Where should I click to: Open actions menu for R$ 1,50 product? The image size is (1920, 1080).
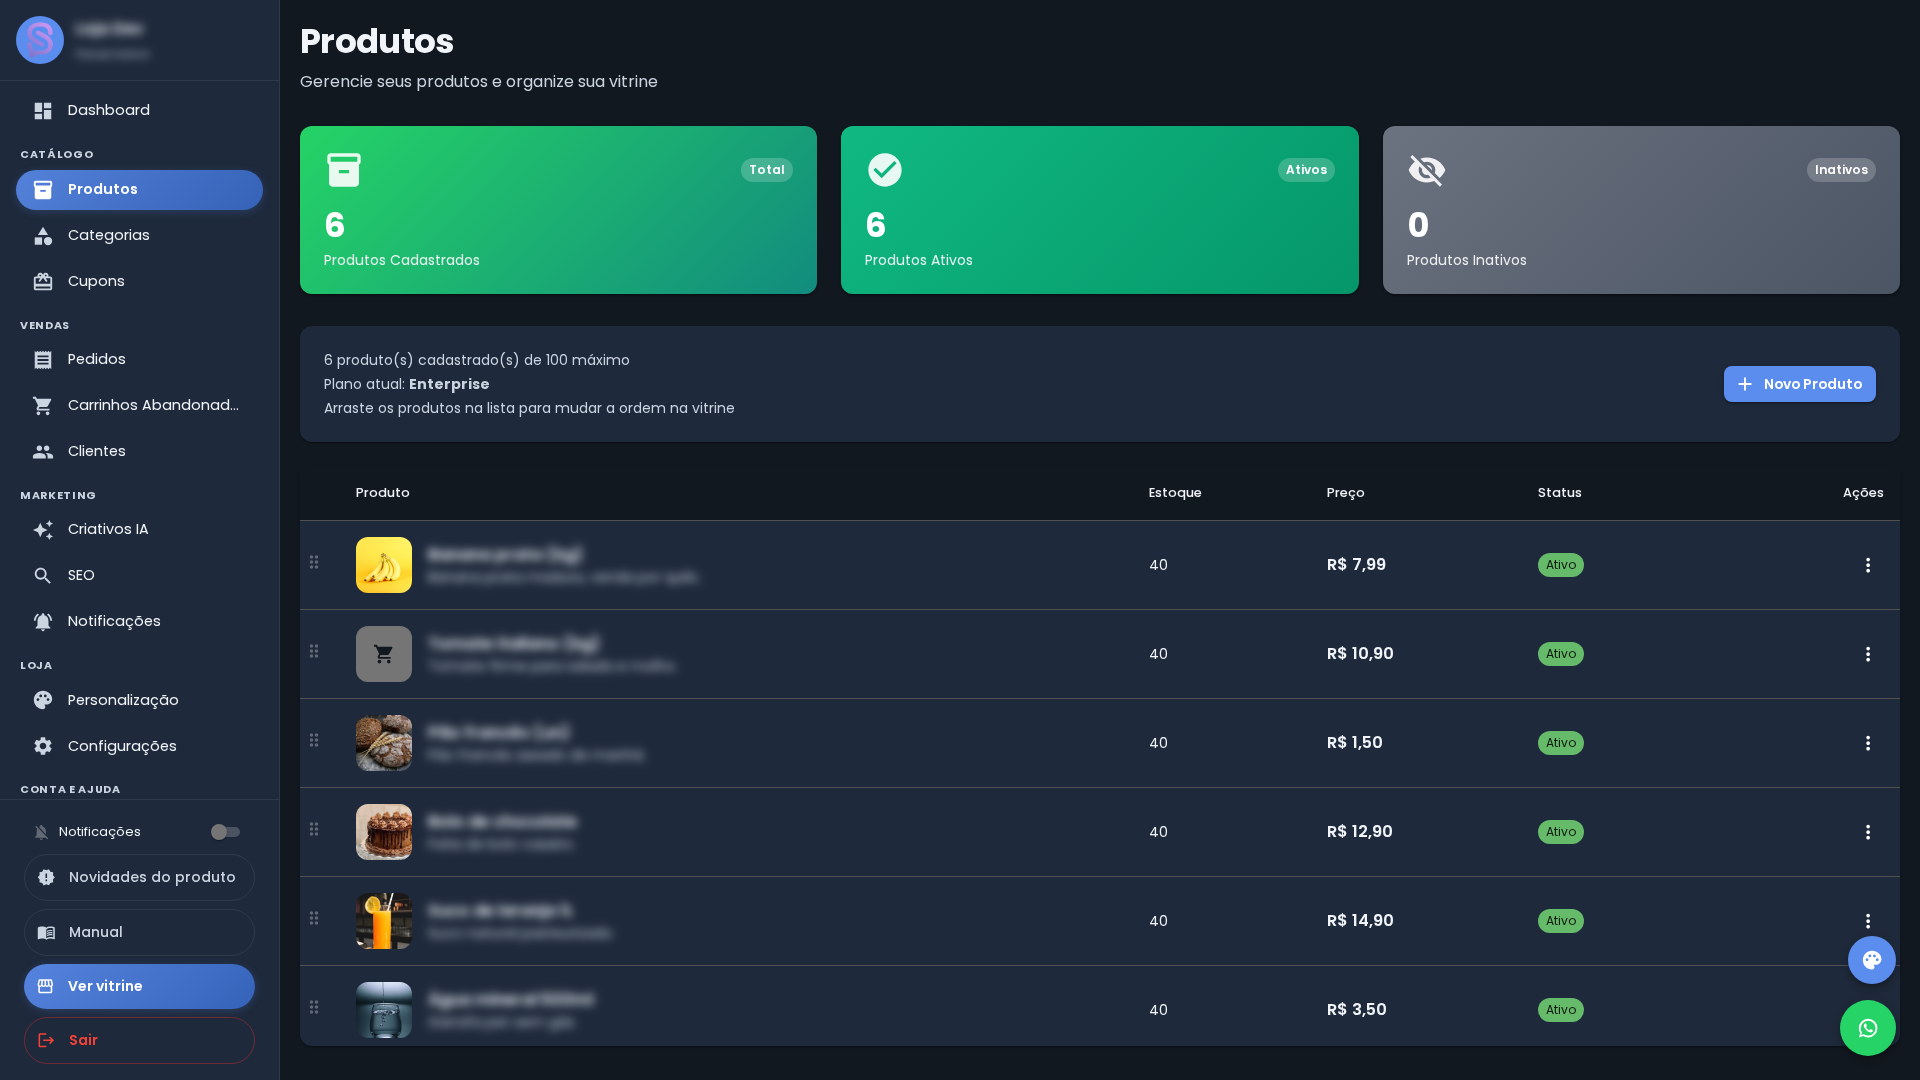1867,743
